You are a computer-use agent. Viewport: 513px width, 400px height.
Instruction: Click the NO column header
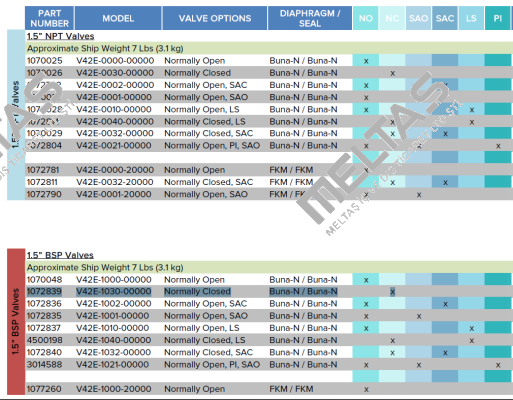click(366, 18)
